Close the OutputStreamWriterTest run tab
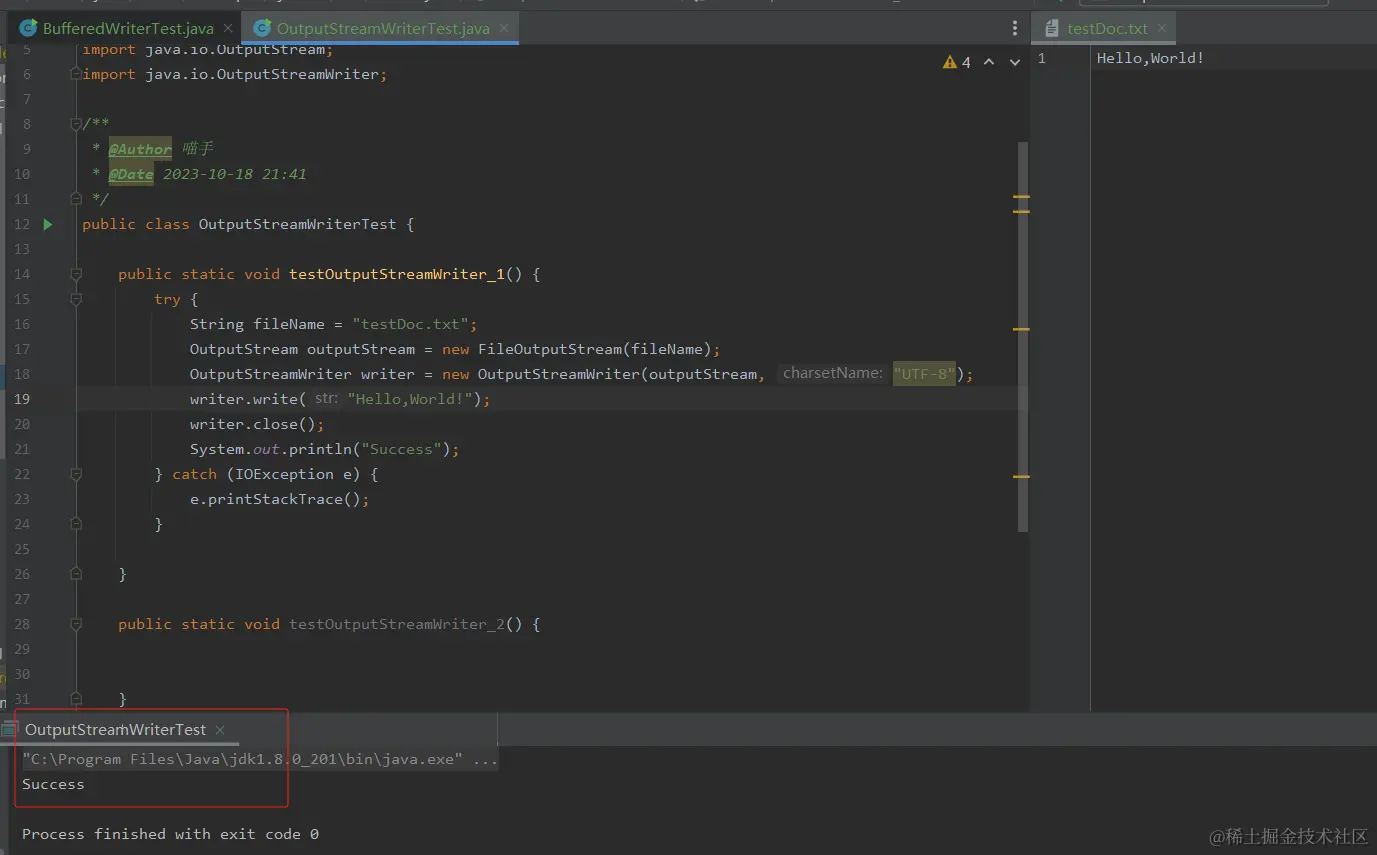Viewport: 1377px width, 855px height. coord(220,730)
